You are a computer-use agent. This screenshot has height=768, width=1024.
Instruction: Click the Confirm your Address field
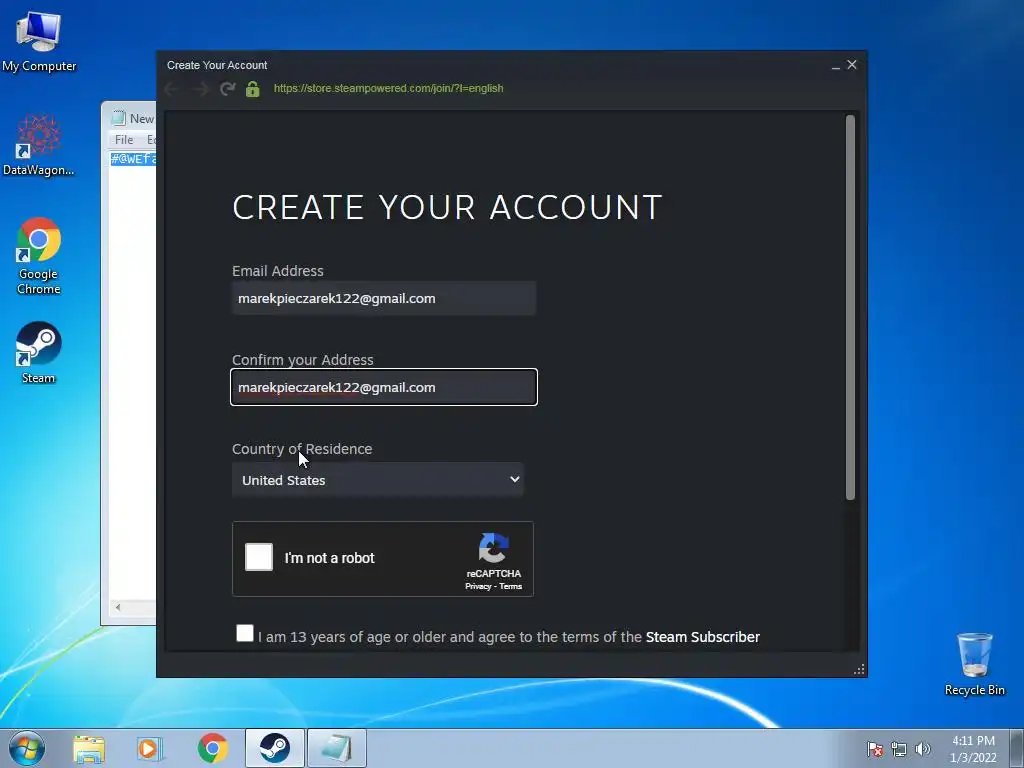pyautogui.click(x=384, y=387)
